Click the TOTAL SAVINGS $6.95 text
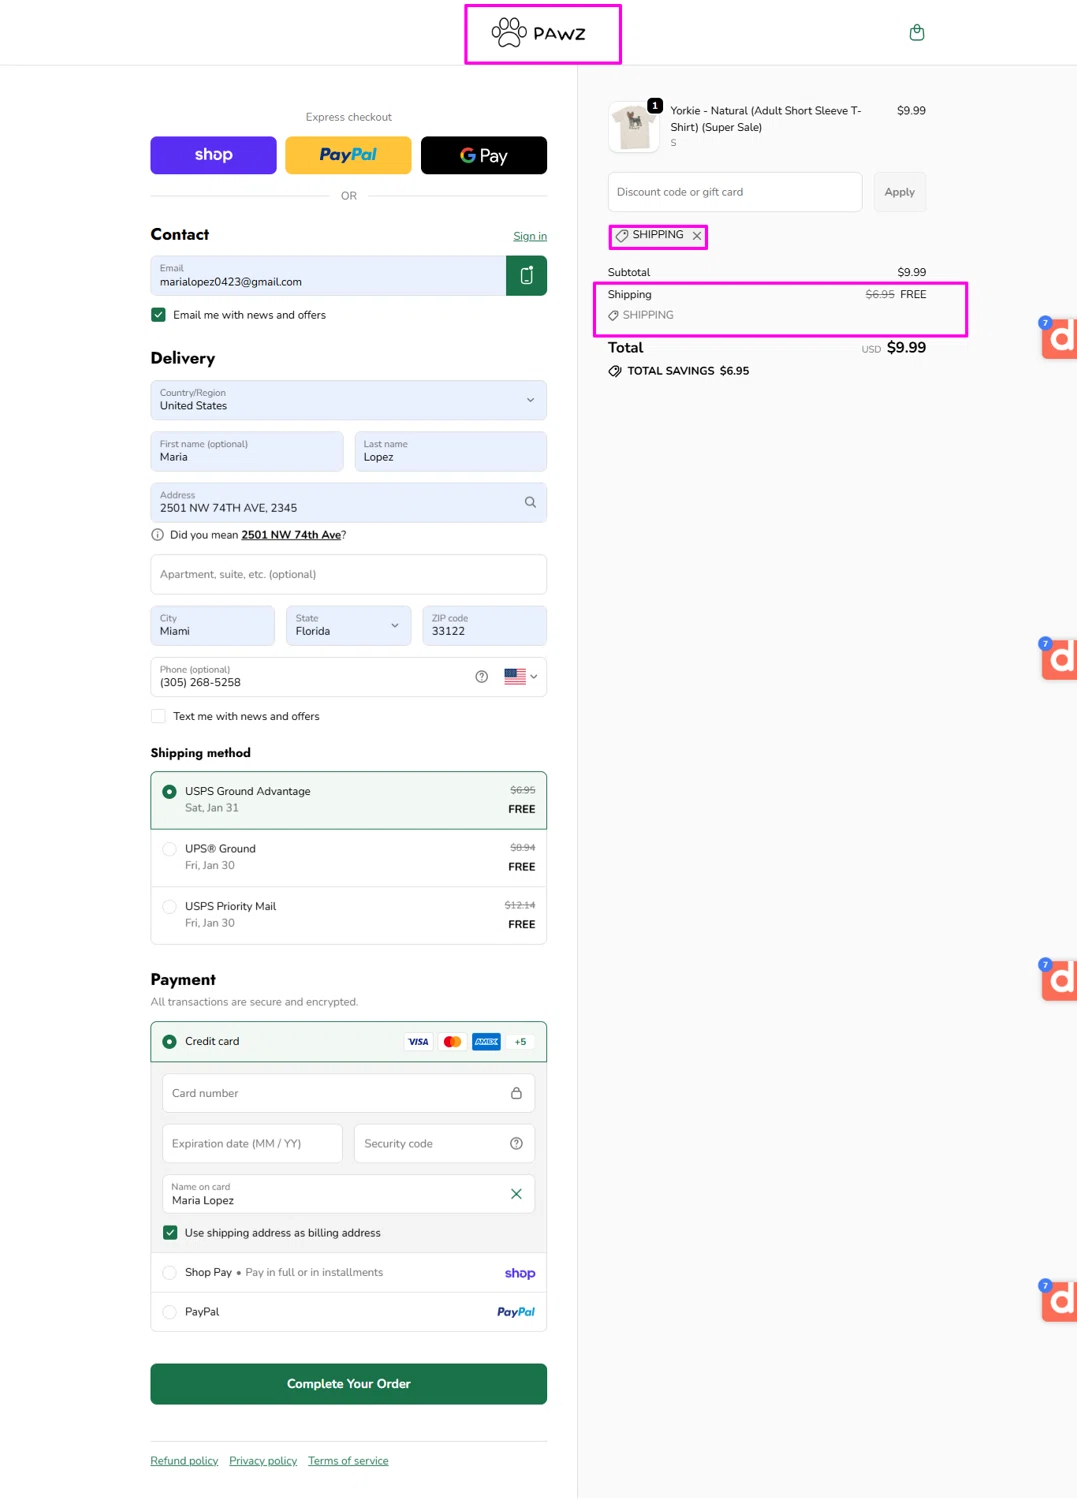Viewport: 1077px width, 1500px height. tap(688, 371)
